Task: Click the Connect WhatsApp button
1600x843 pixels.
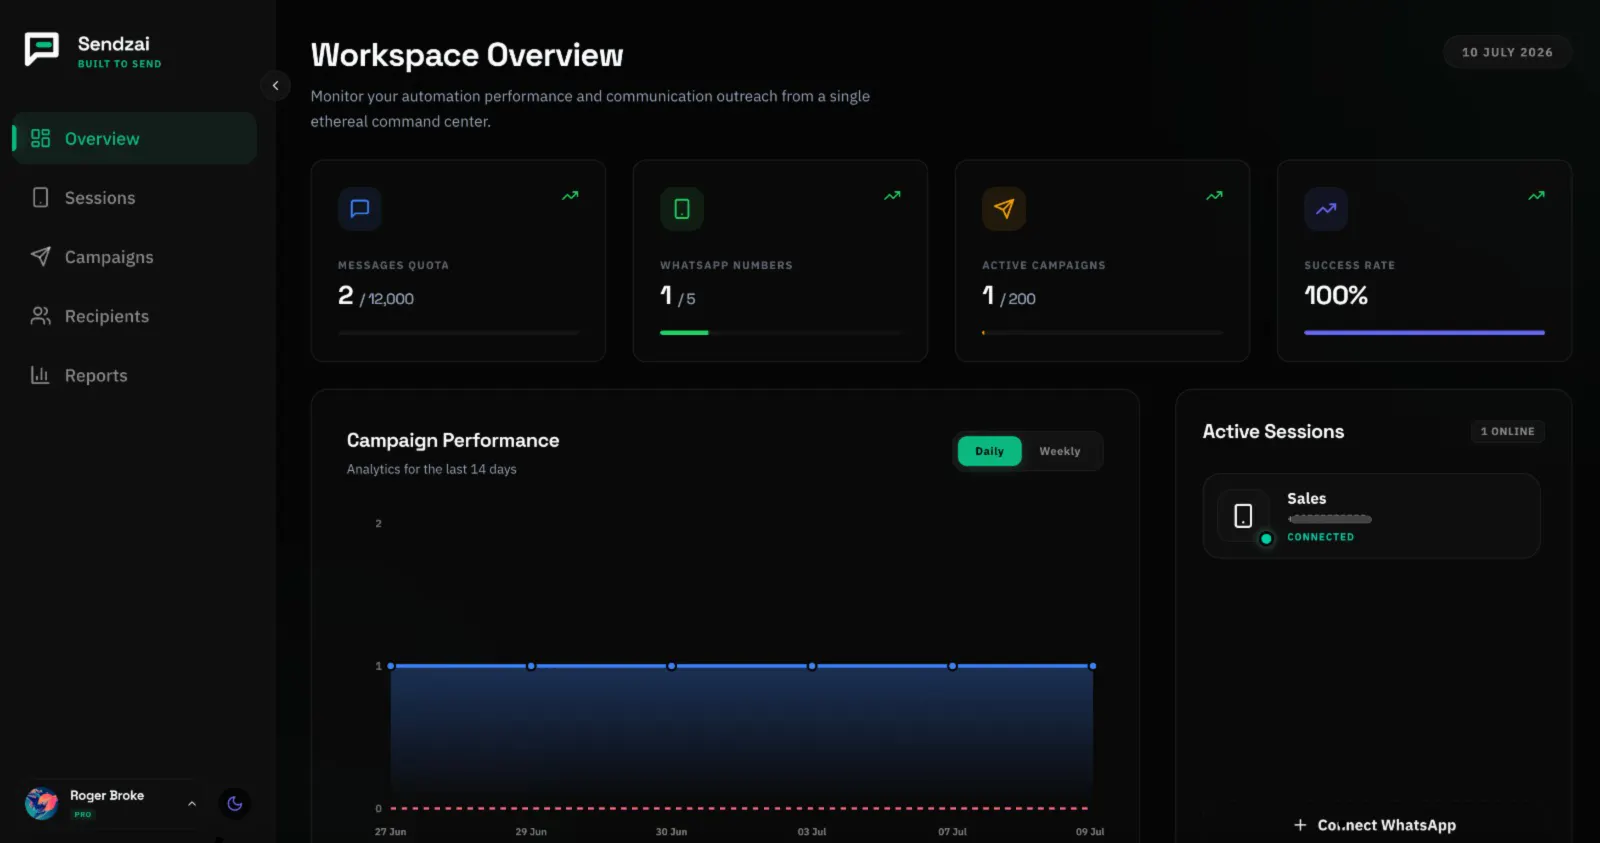Action: [x=1374, y=825]
